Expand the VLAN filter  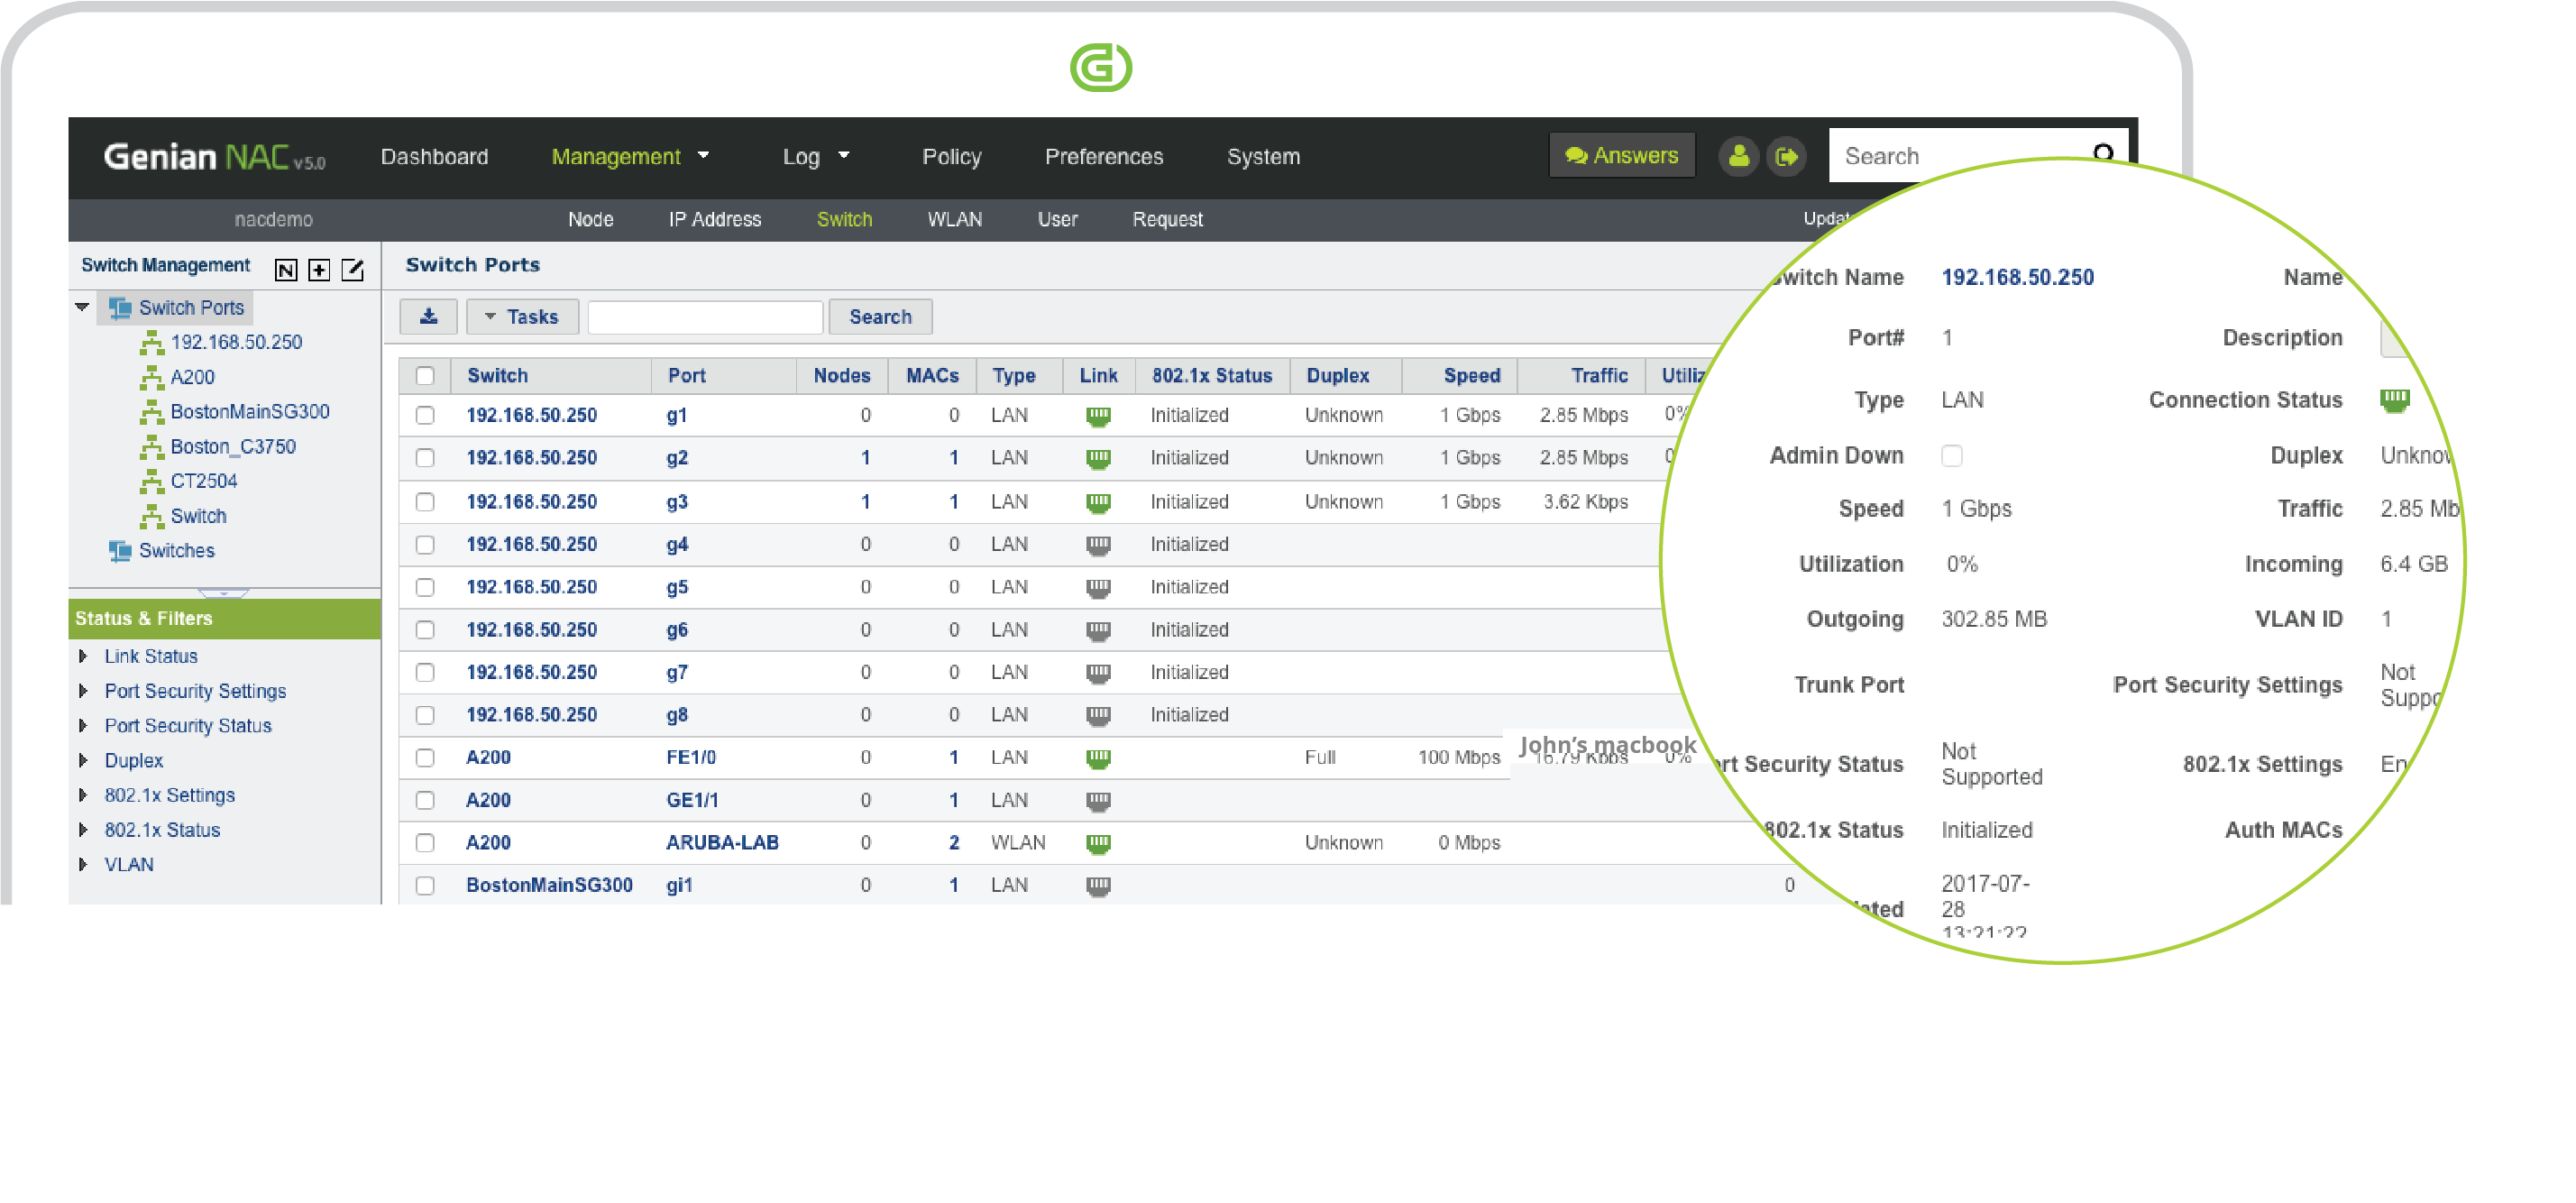point(83,865)
